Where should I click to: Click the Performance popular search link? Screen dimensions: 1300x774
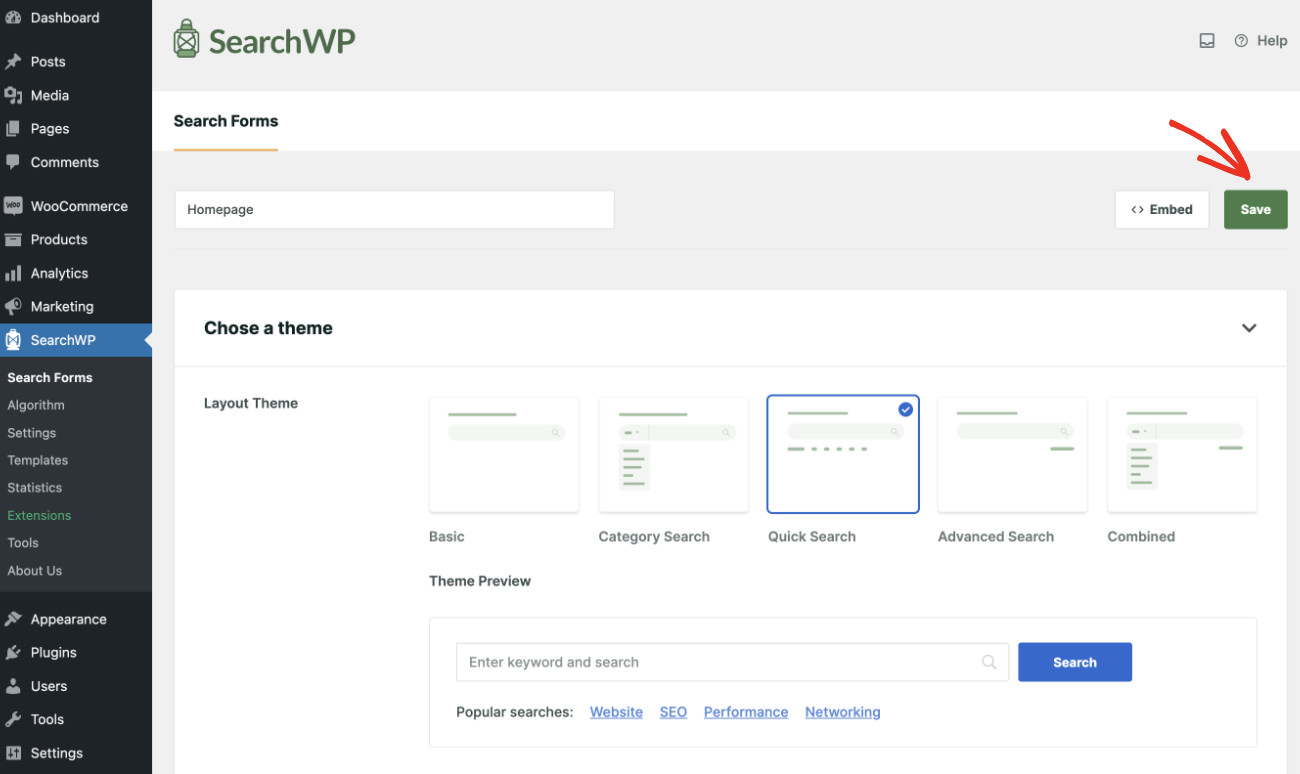tap(745, 711)
